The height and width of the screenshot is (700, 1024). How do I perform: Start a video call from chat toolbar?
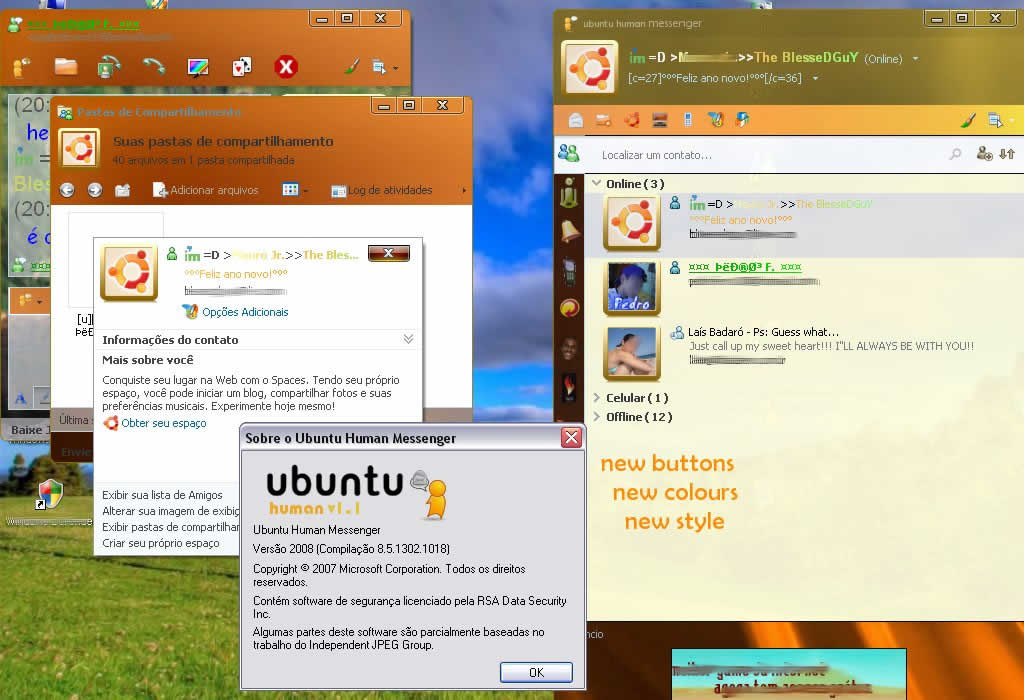[x=109, y=67]
